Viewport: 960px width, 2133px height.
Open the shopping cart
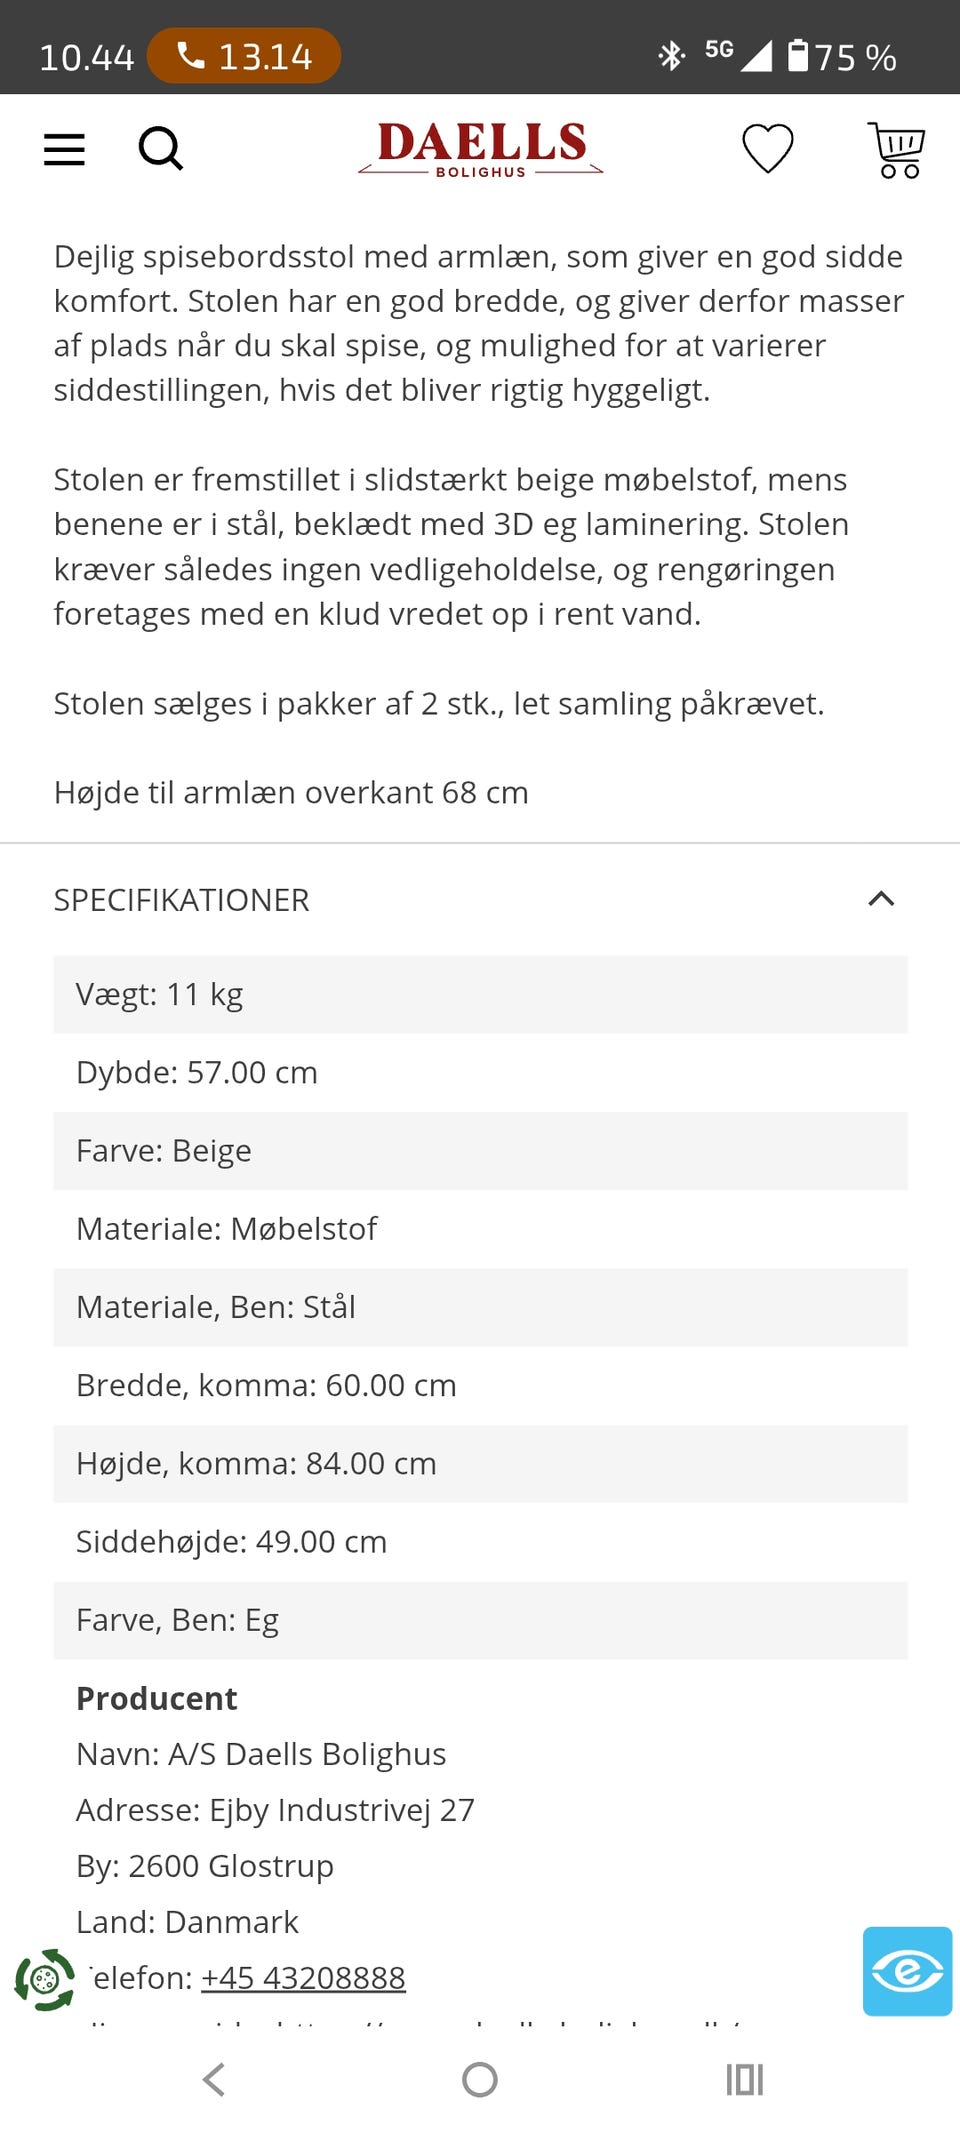tap(897, 150)
